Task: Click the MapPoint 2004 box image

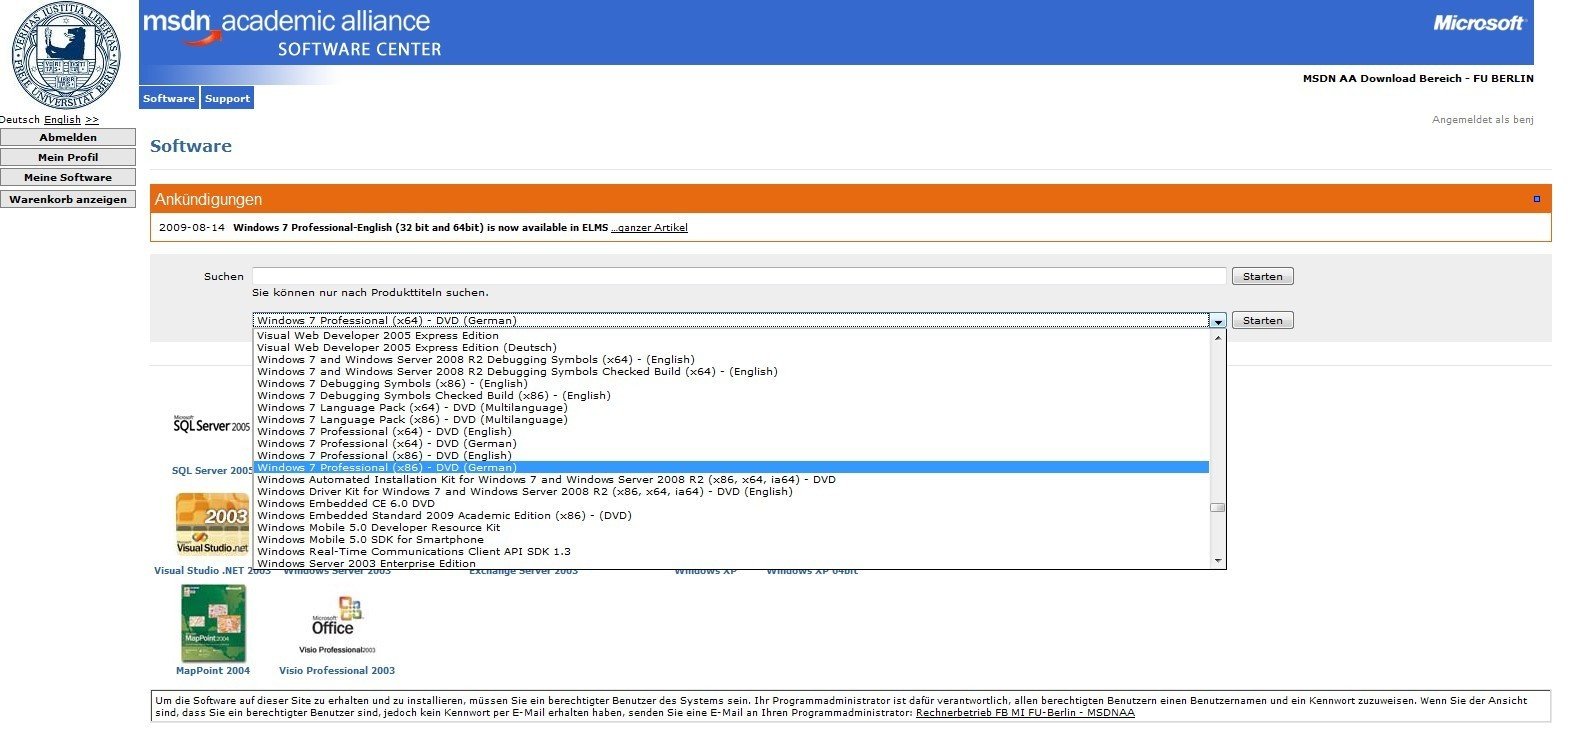Action: [x=213, y=624]
